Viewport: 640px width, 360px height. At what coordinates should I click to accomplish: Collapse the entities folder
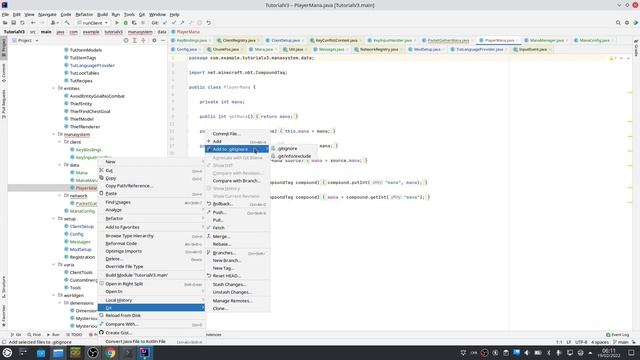coord(53,88)
